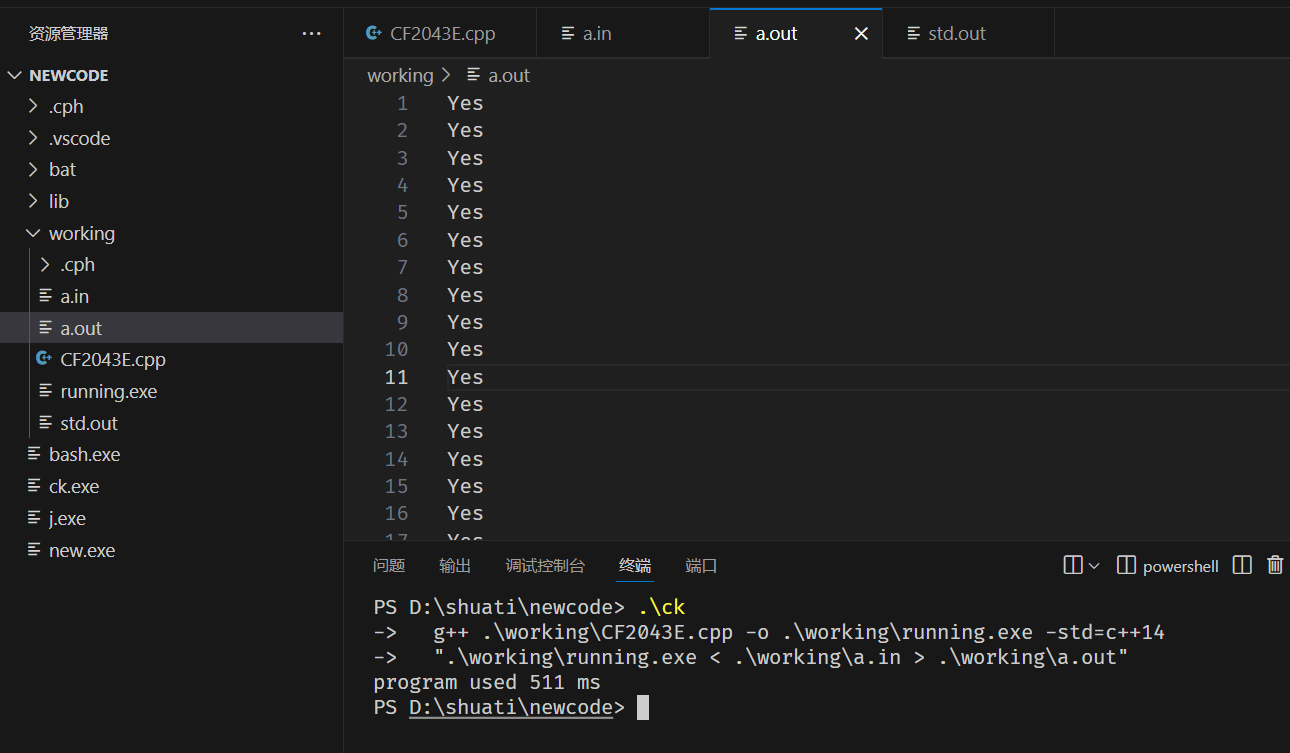1290x753 pixels.
Task: Switch to the a.in editor tab
Action: (x=623, y=34)
